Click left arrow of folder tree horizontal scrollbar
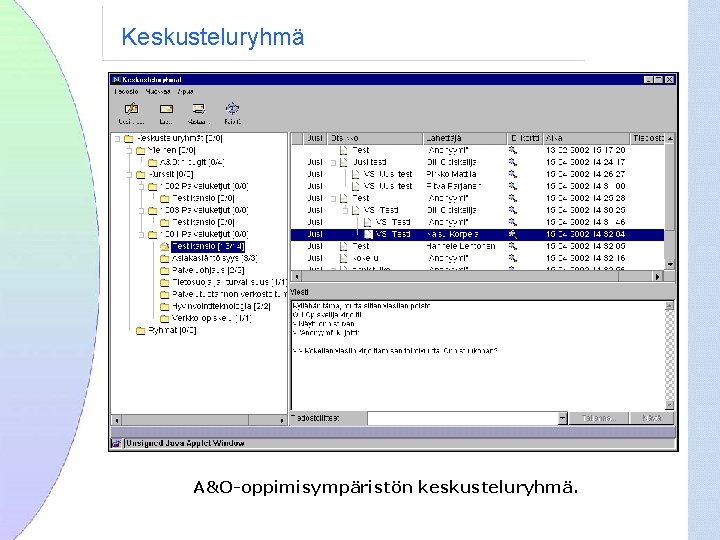The width and height of the screenshot is (720, 540). click(117, 420)
